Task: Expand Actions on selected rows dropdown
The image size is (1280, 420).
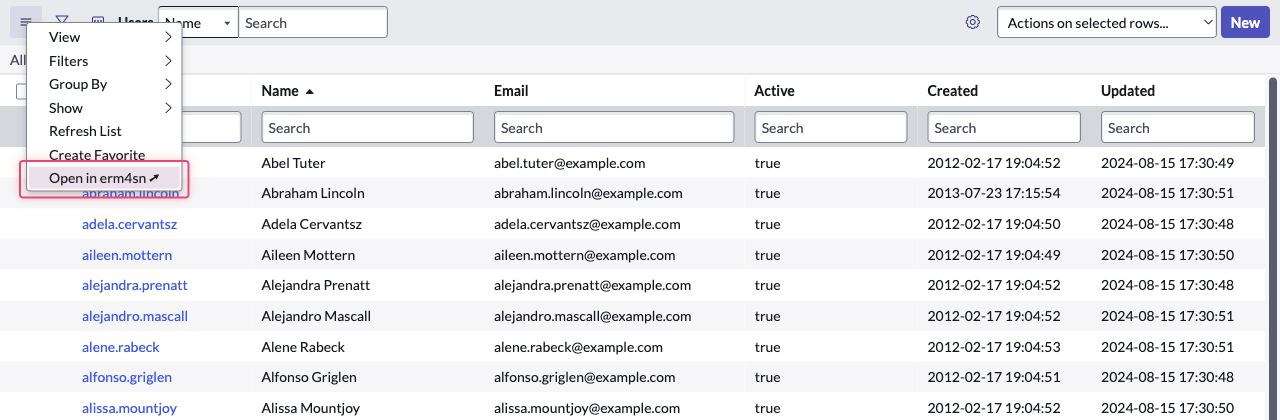Action: 1105,22
